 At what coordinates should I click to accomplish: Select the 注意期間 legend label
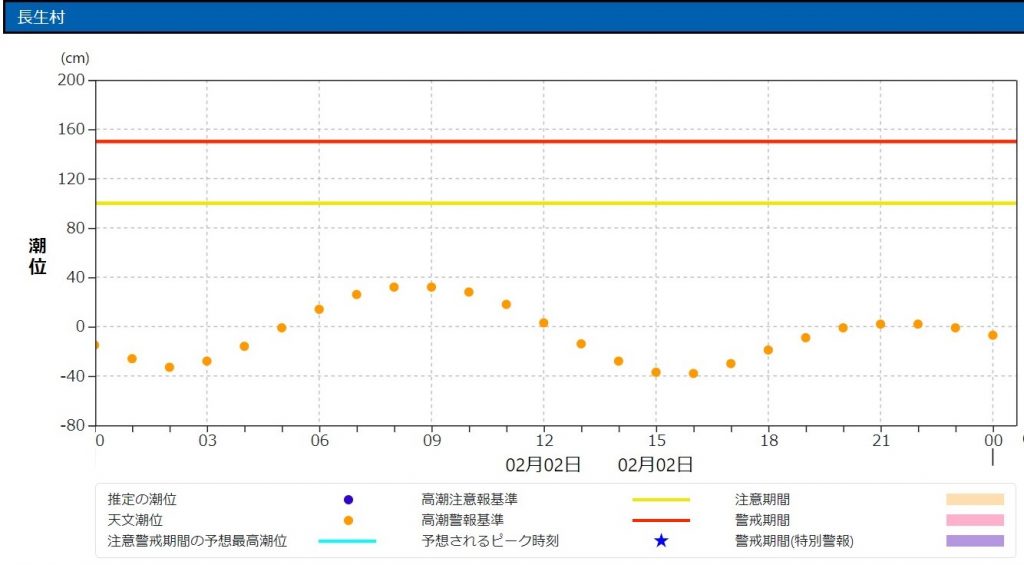(x=762, y=500)
